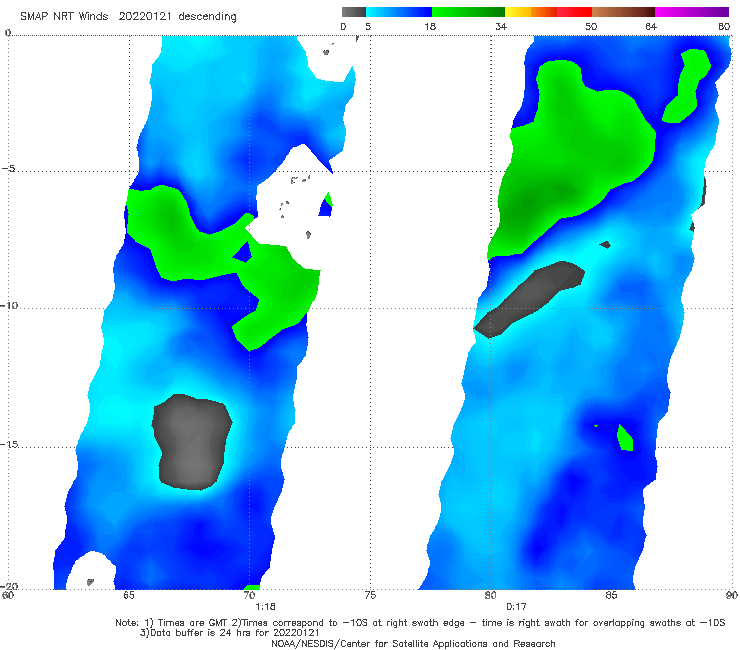
Task: Click the gray 0-5 segment of the color bar
Action: [353, 12]
